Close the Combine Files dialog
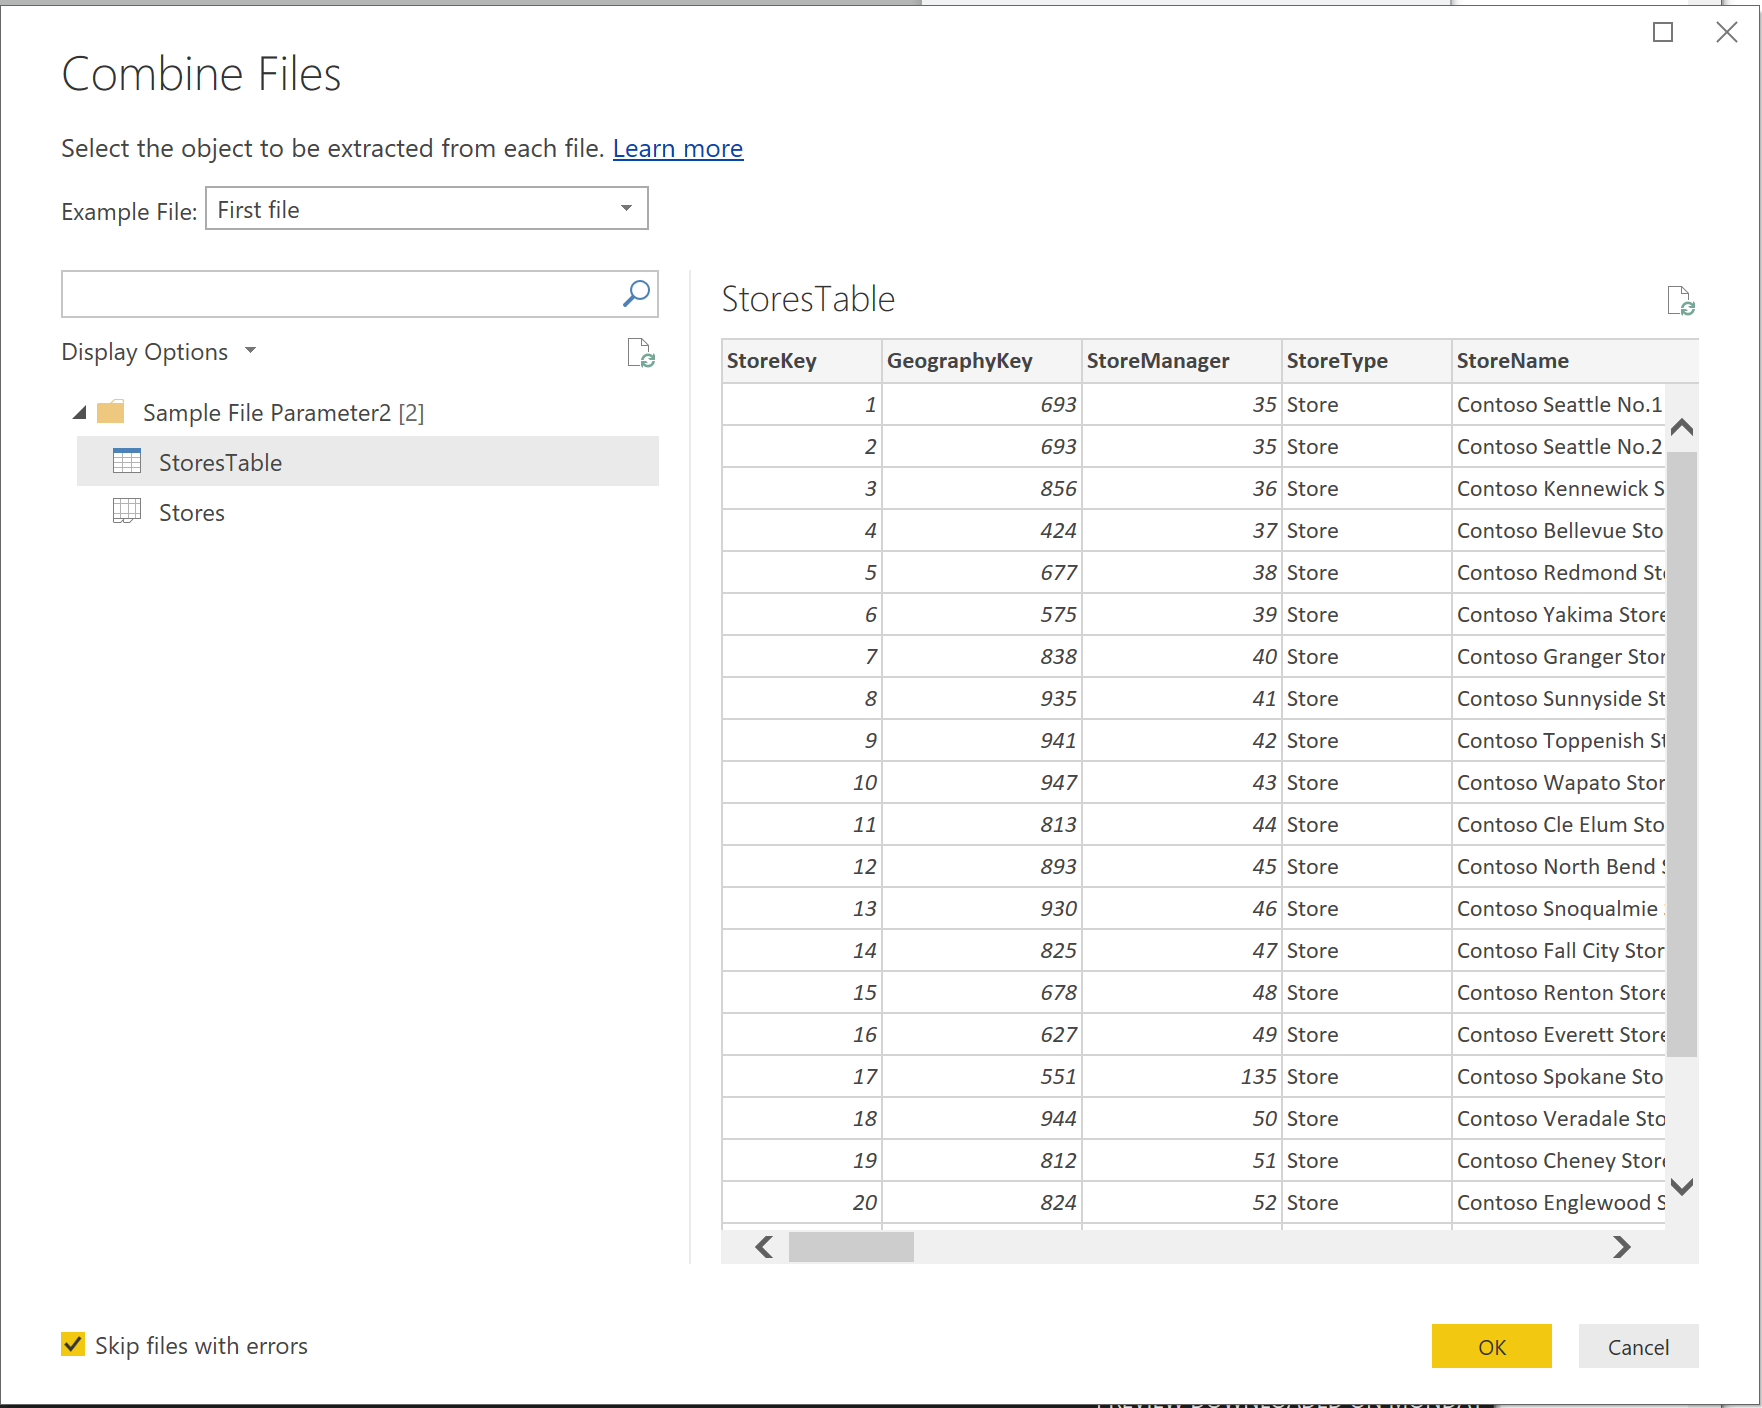 click(x=1727, y=32)
